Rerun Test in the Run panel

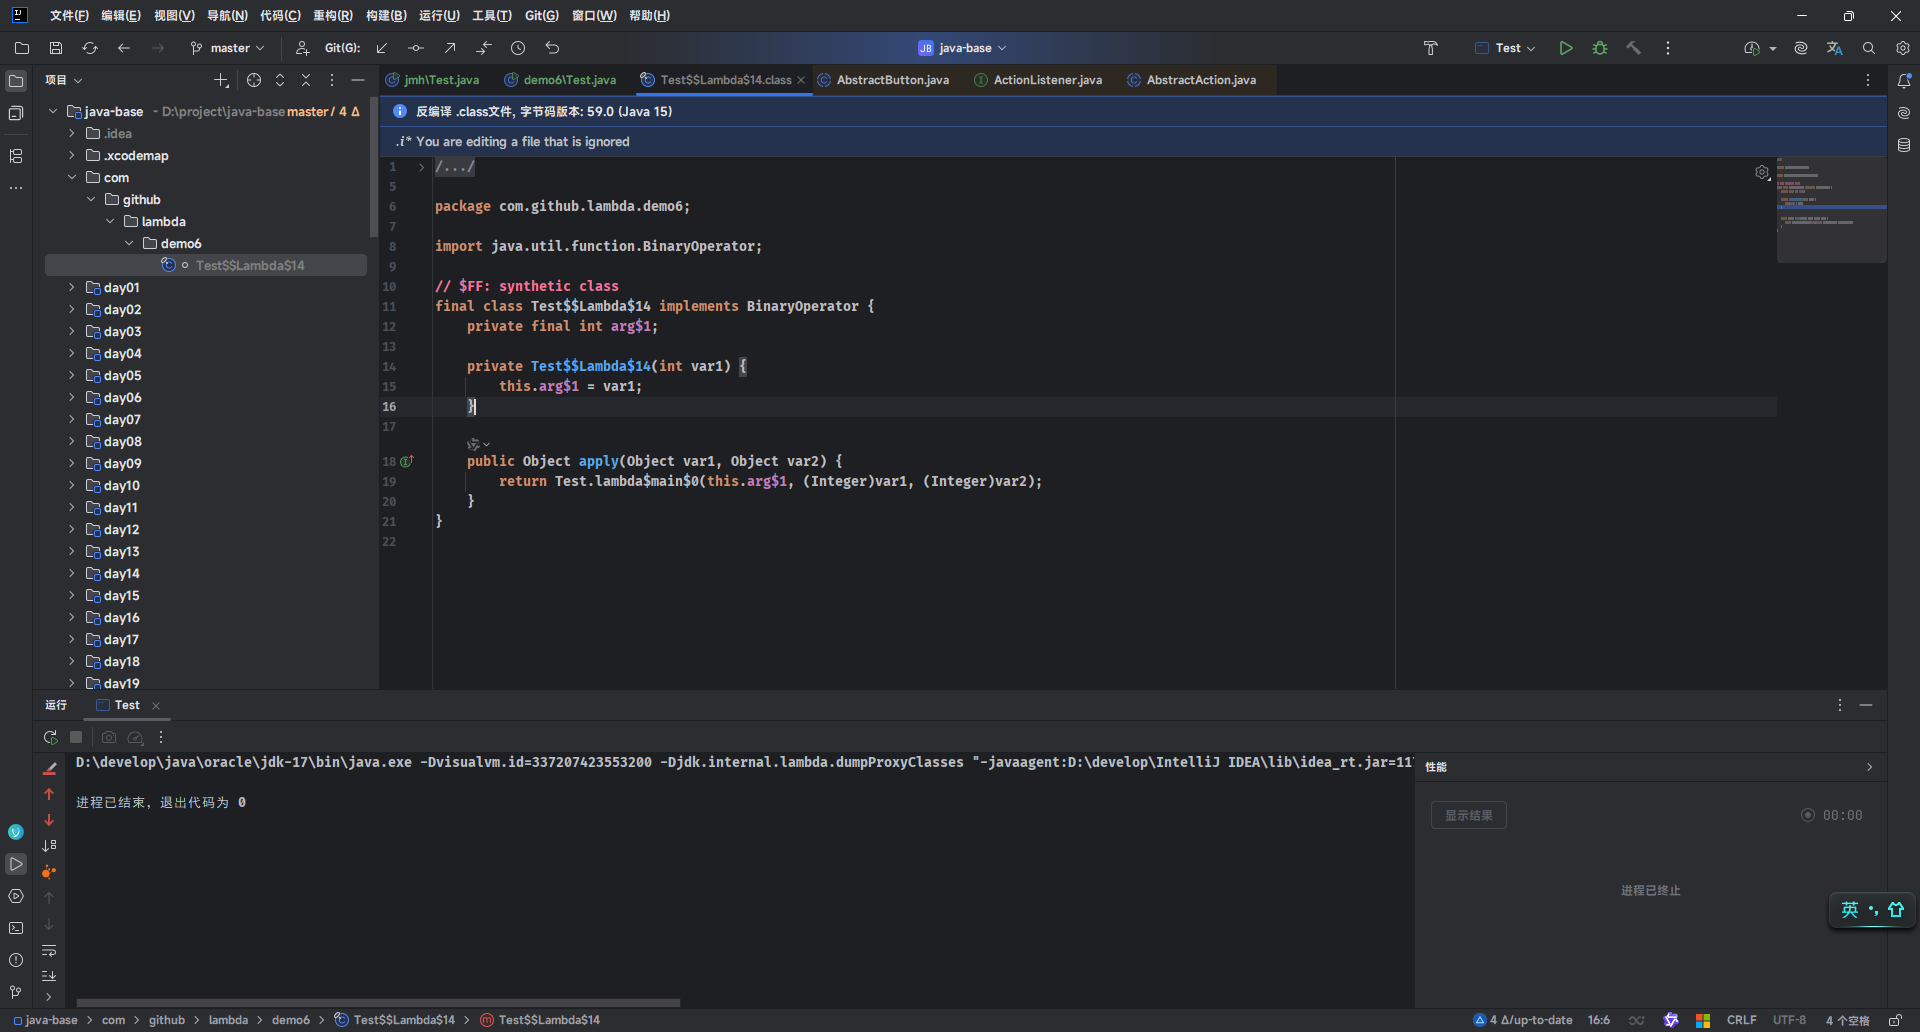[51, 737]
